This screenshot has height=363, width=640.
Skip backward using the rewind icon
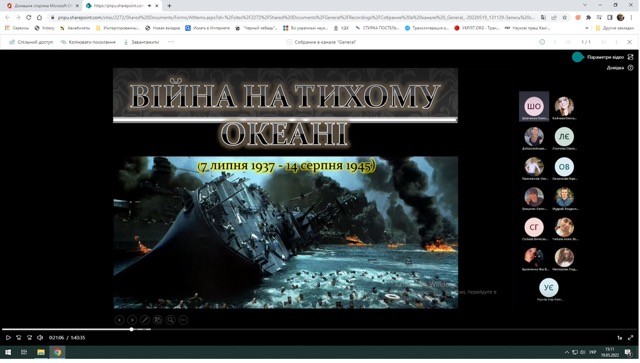(19, 338)
